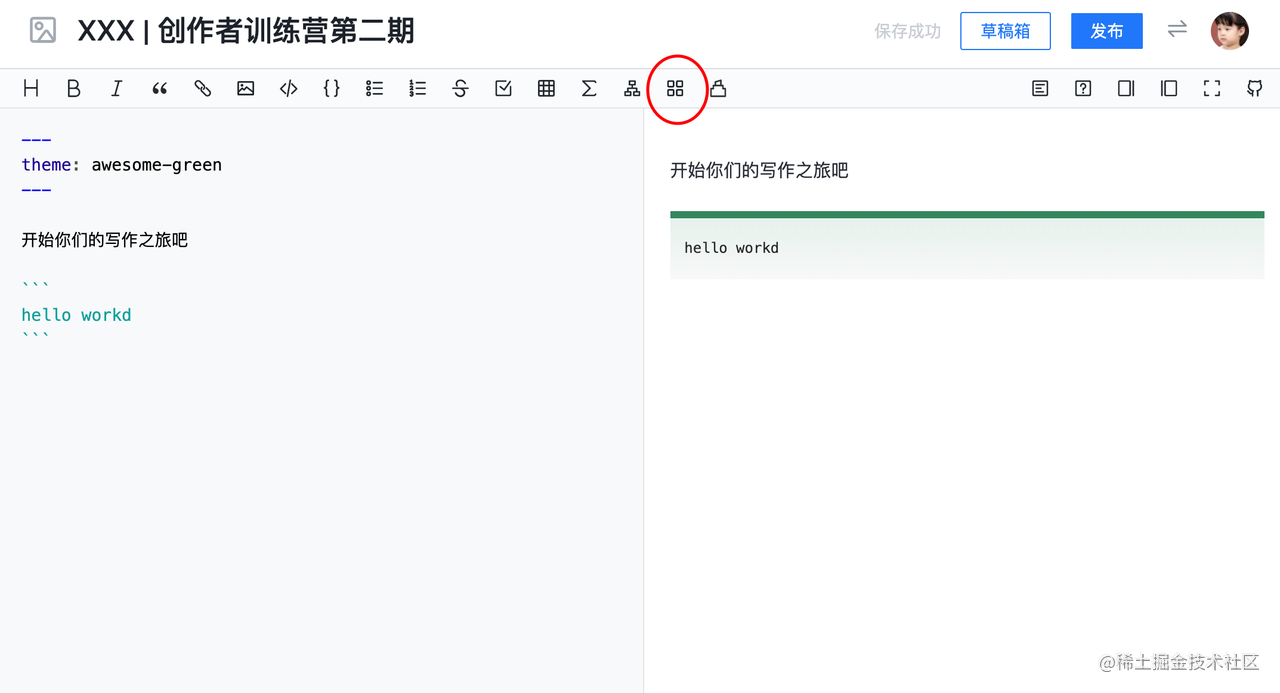
Task: Insert an unordered list
Action: point(375,89)
